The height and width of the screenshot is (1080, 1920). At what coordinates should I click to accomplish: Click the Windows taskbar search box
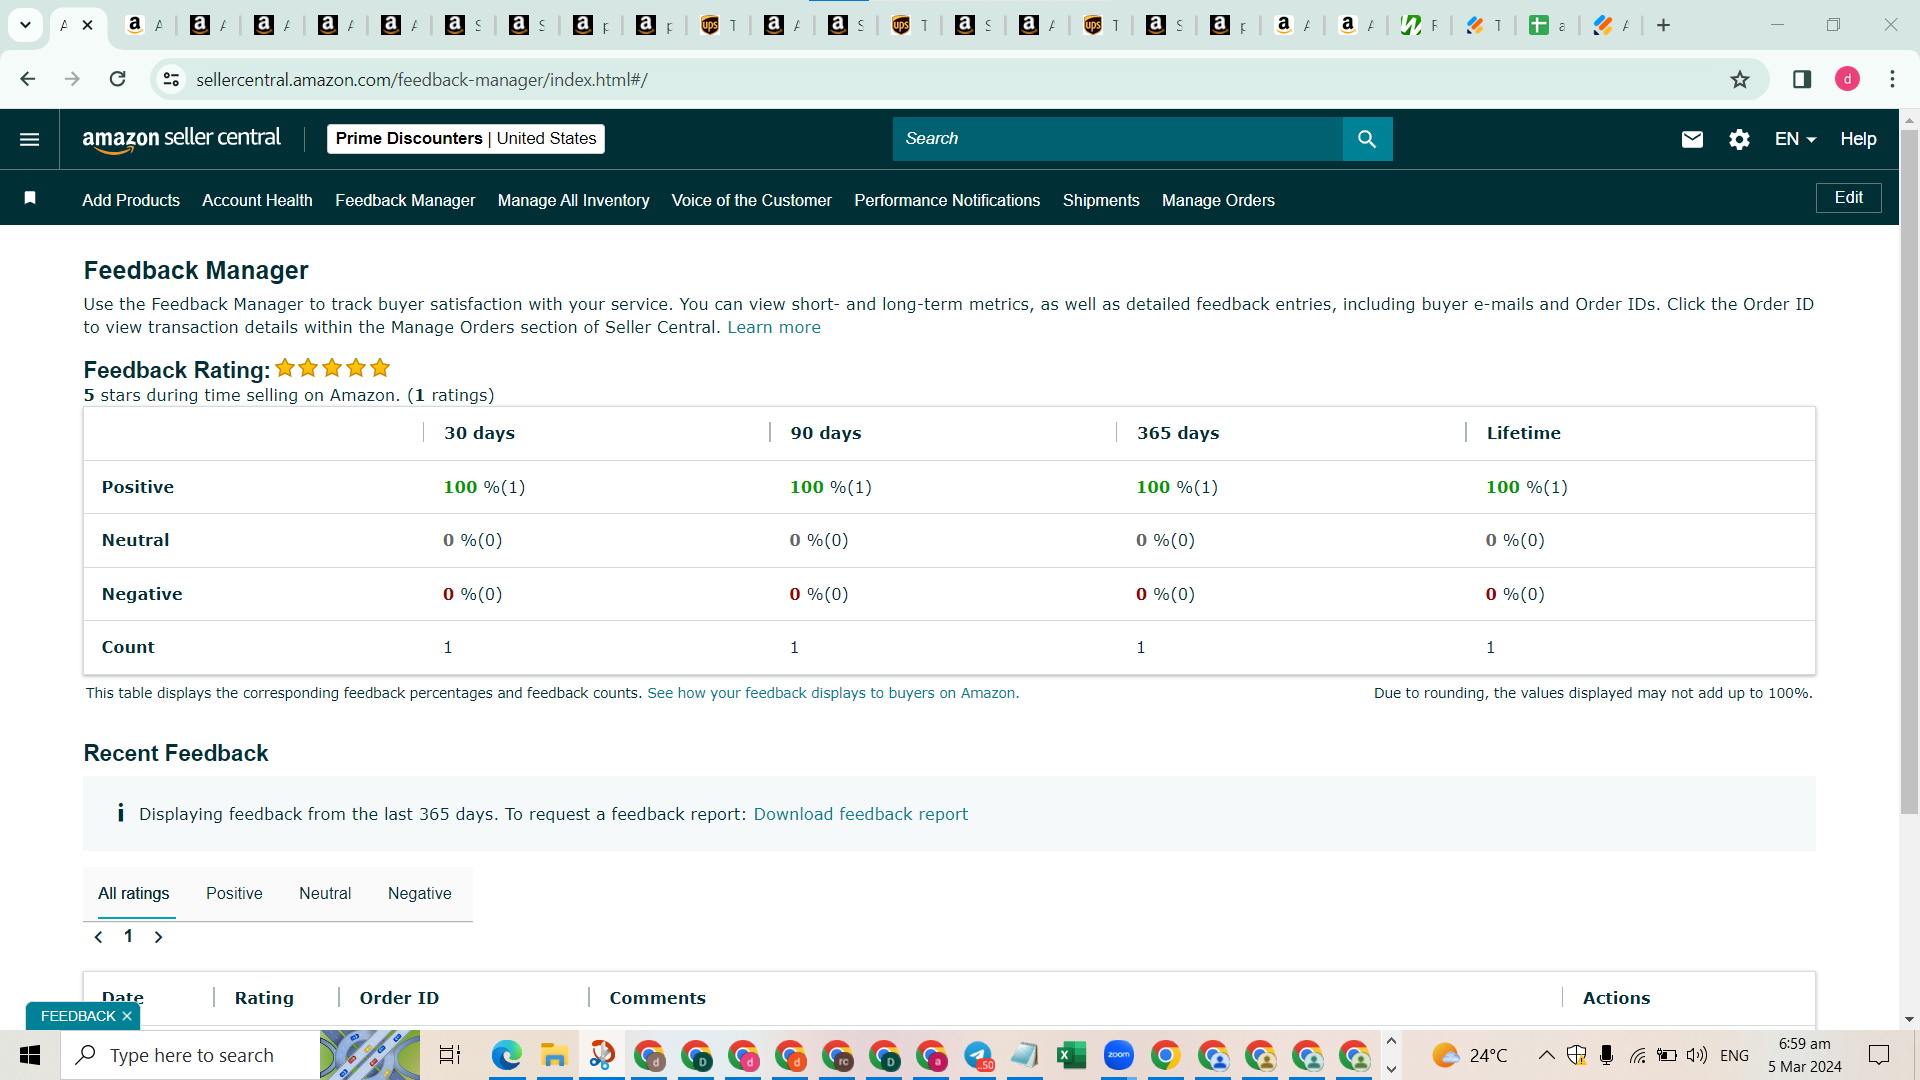[190, 1055]
